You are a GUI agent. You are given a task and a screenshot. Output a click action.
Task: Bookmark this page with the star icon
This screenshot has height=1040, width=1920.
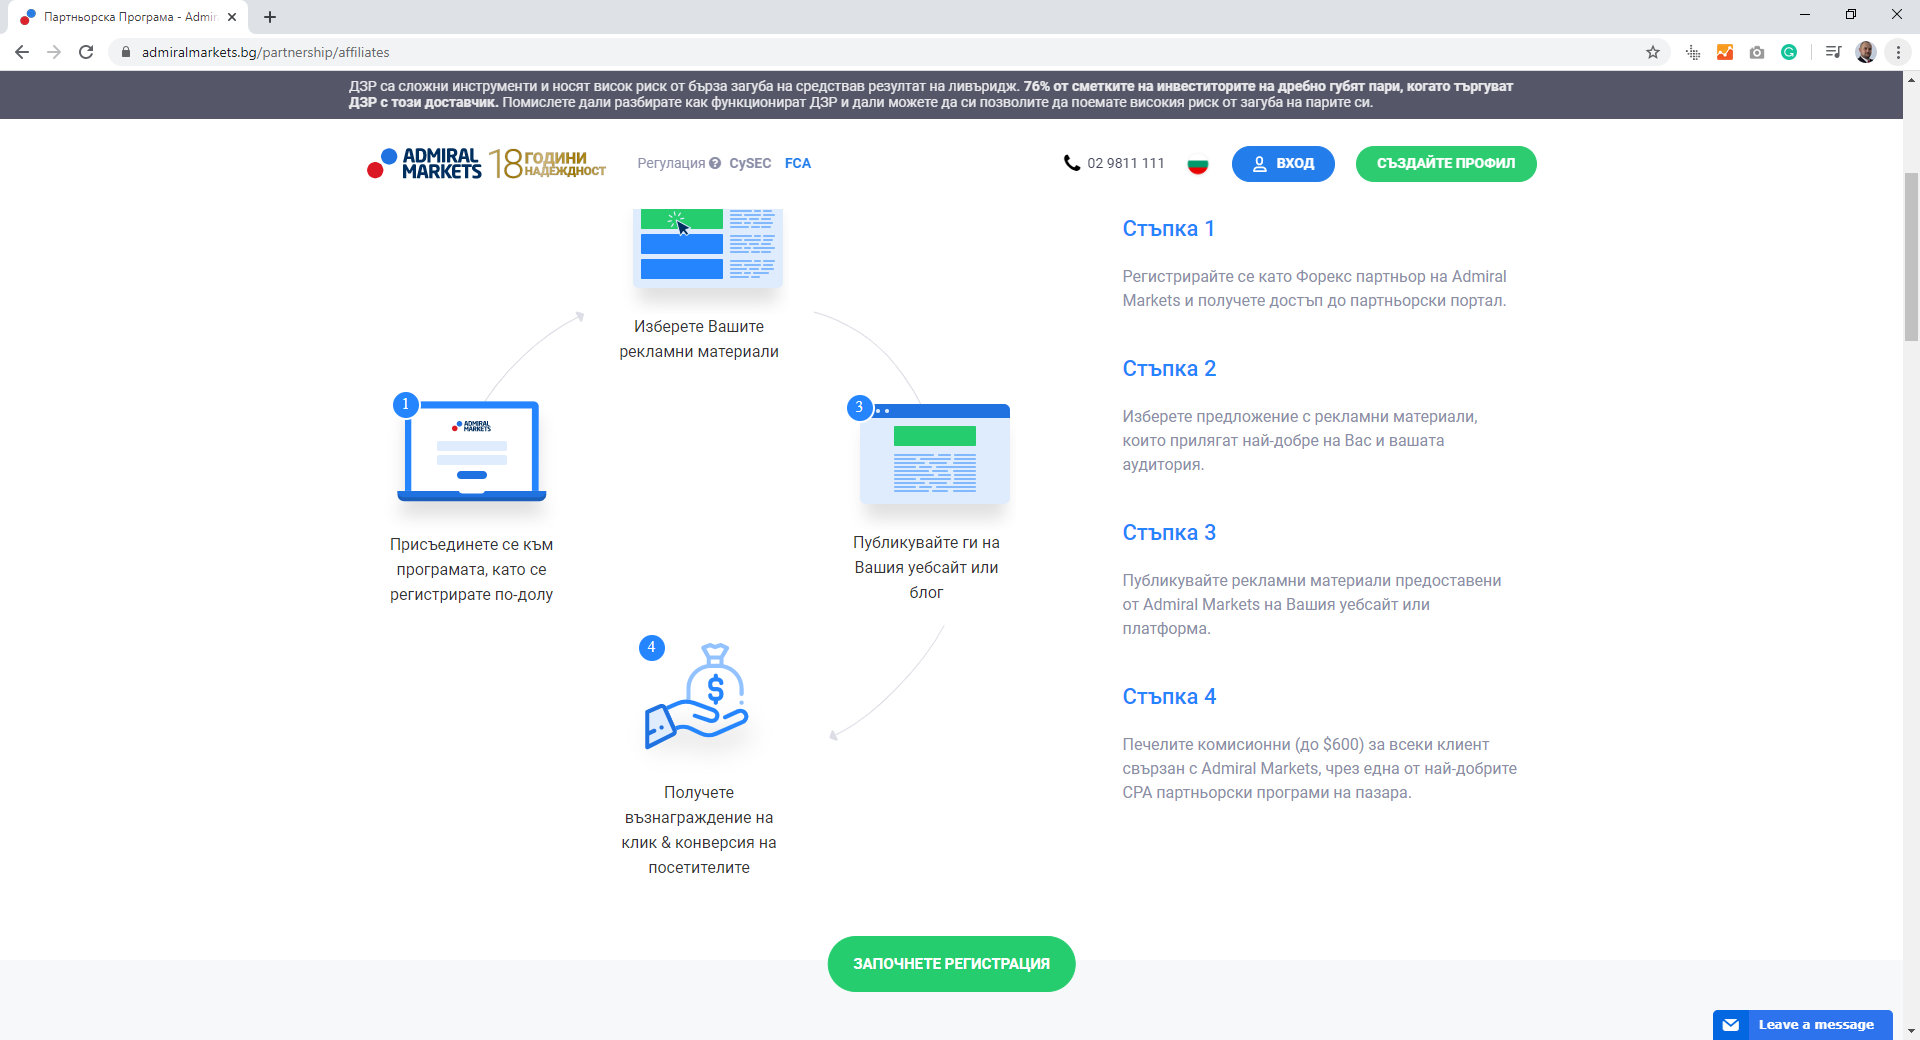click(1653, 52)
